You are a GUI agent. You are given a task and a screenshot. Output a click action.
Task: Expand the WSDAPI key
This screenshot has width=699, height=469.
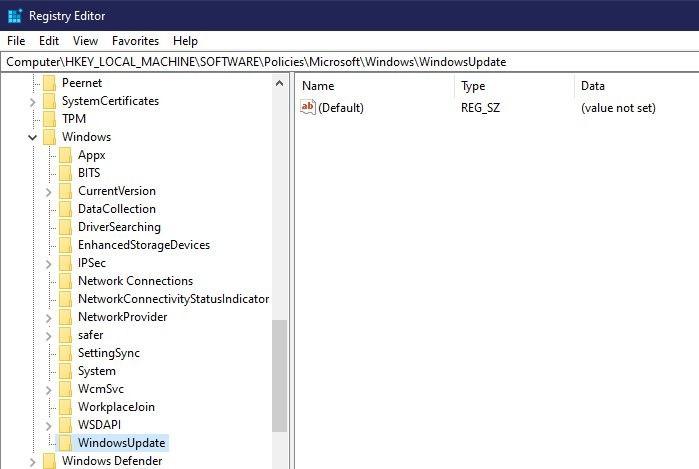coord(49,426)
